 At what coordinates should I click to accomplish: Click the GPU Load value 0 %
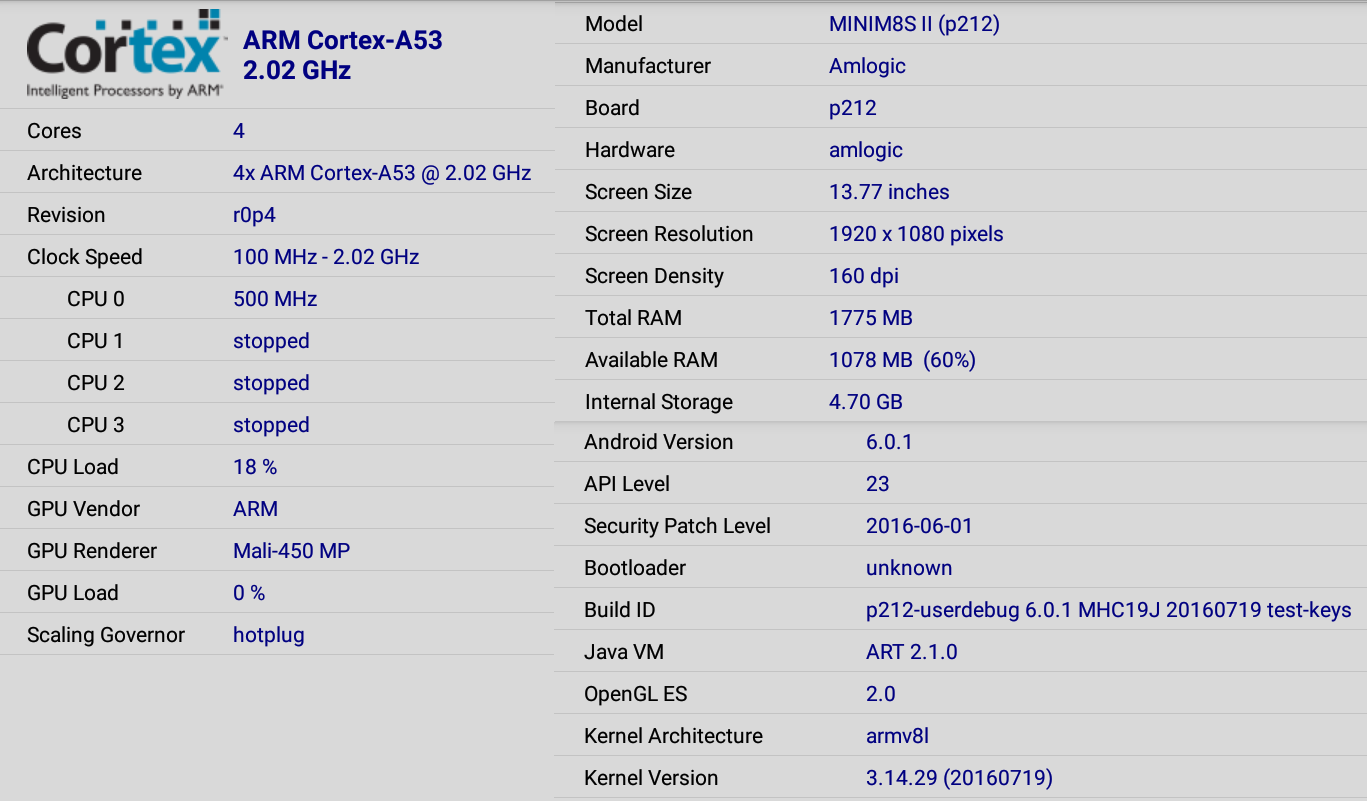pyautogui.click(x=249, y=593)
